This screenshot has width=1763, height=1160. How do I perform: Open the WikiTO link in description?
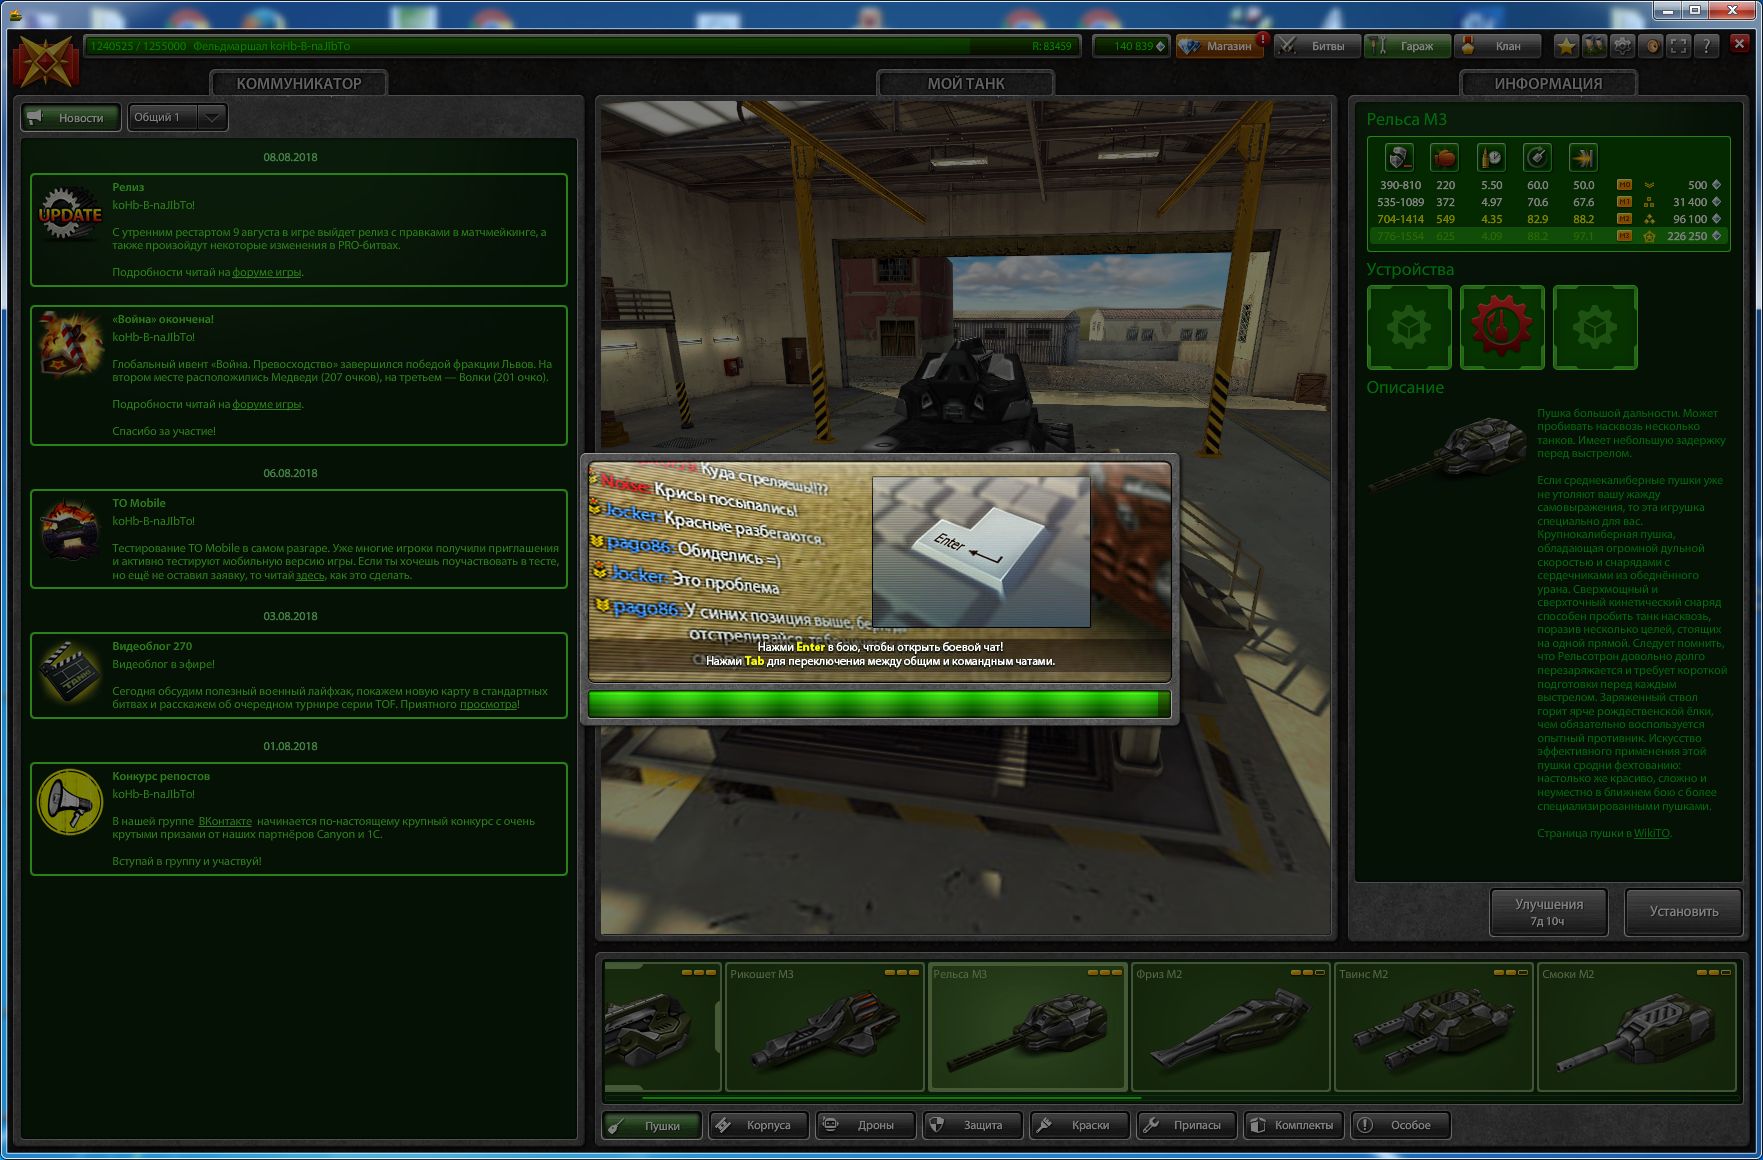(x=1651, y=833)
